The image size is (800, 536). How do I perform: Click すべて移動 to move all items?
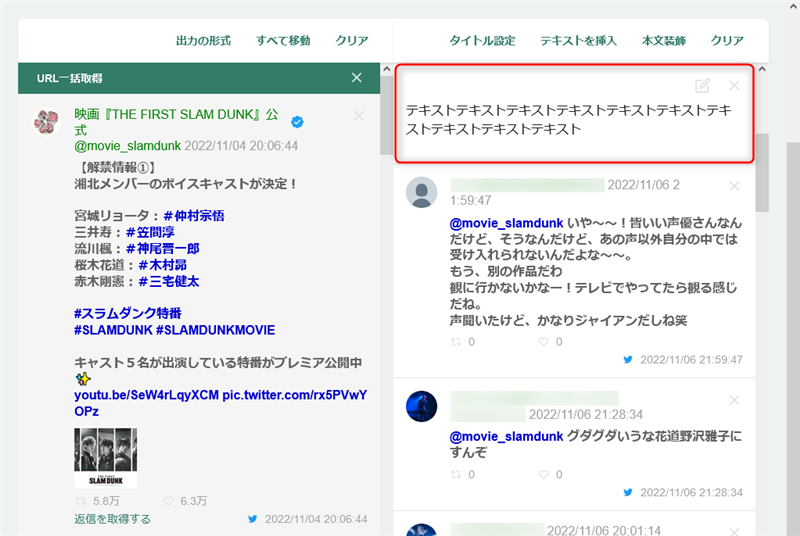click(x=283, y=40)
